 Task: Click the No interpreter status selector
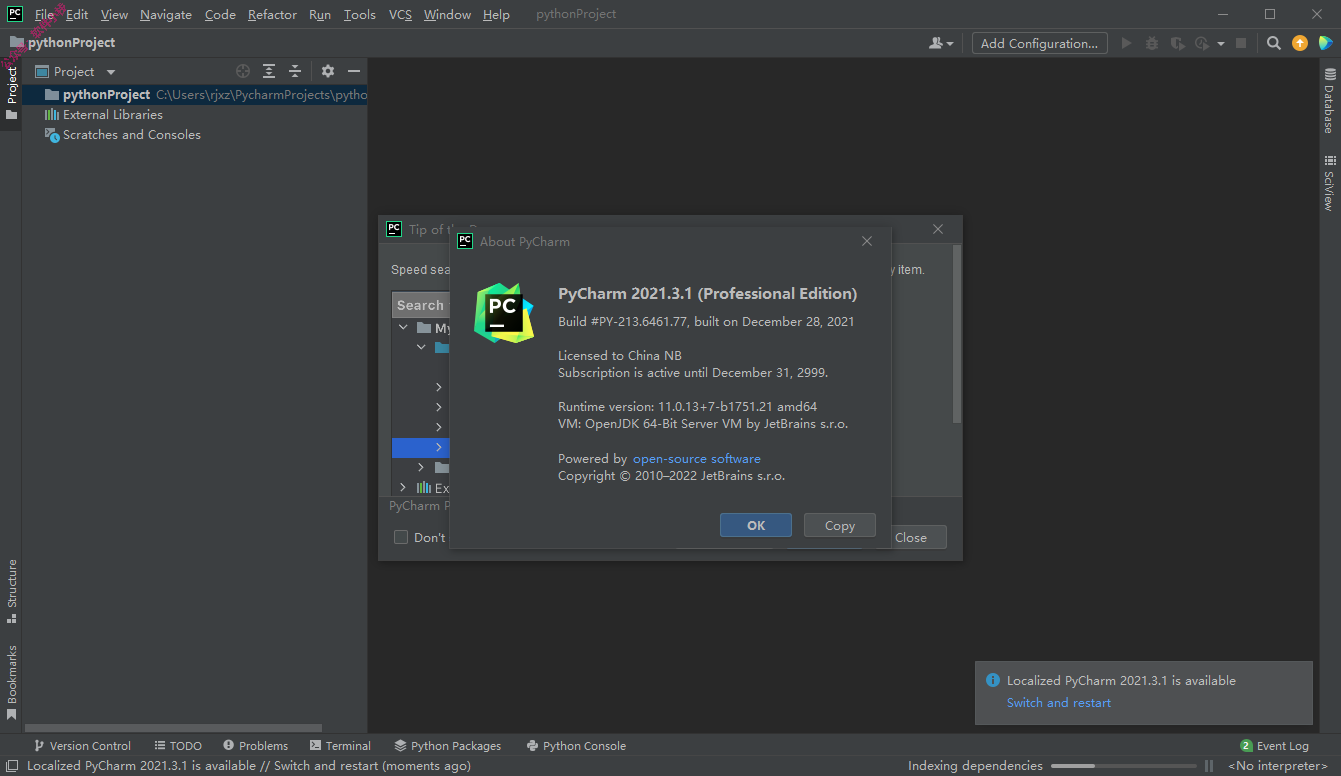point(1278,766)
